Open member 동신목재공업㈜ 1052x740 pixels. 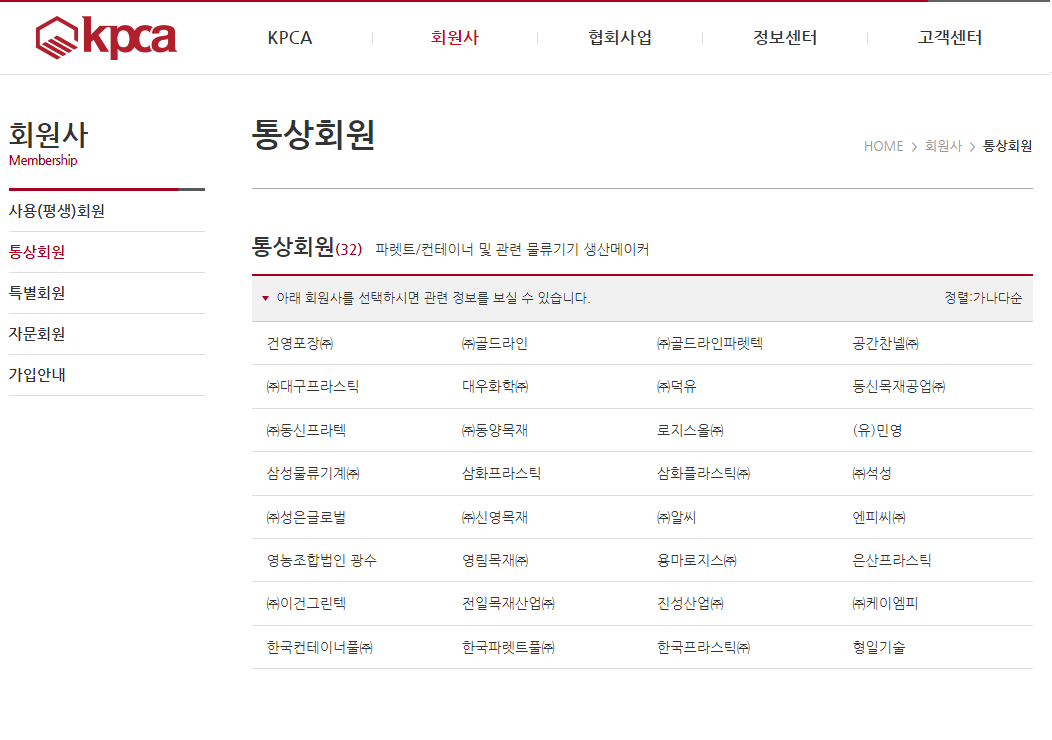pos(898,386)
